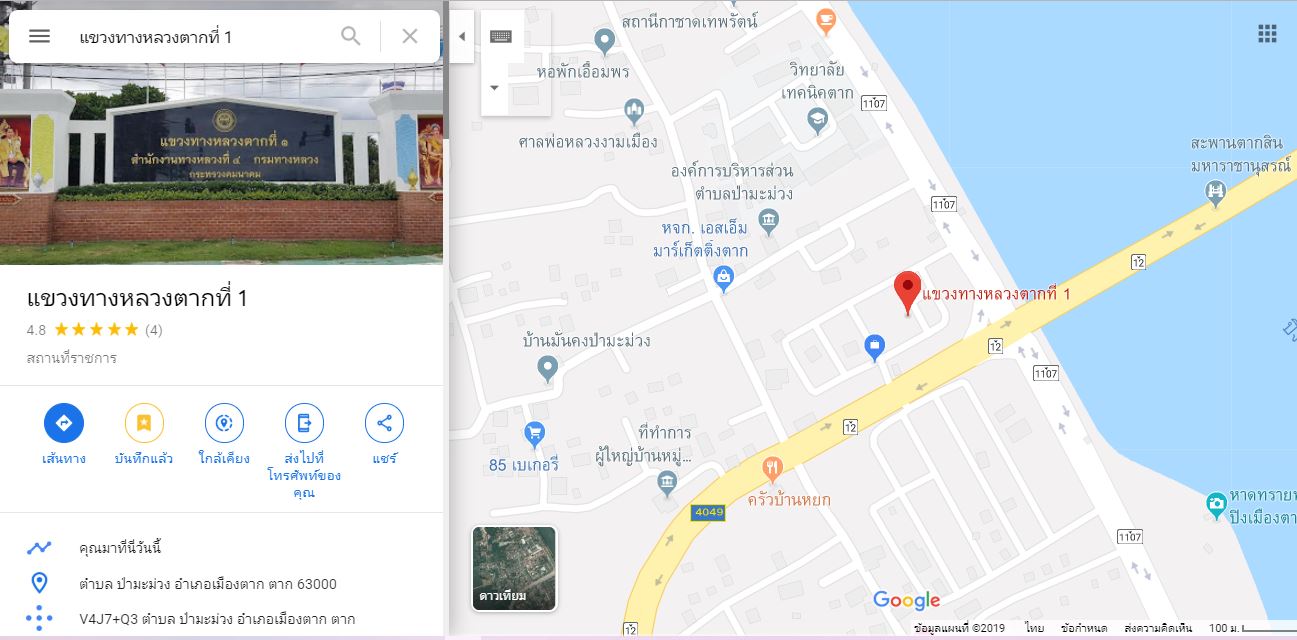
Task: Clear search with the X button
Action: click(x=410, y=36)
